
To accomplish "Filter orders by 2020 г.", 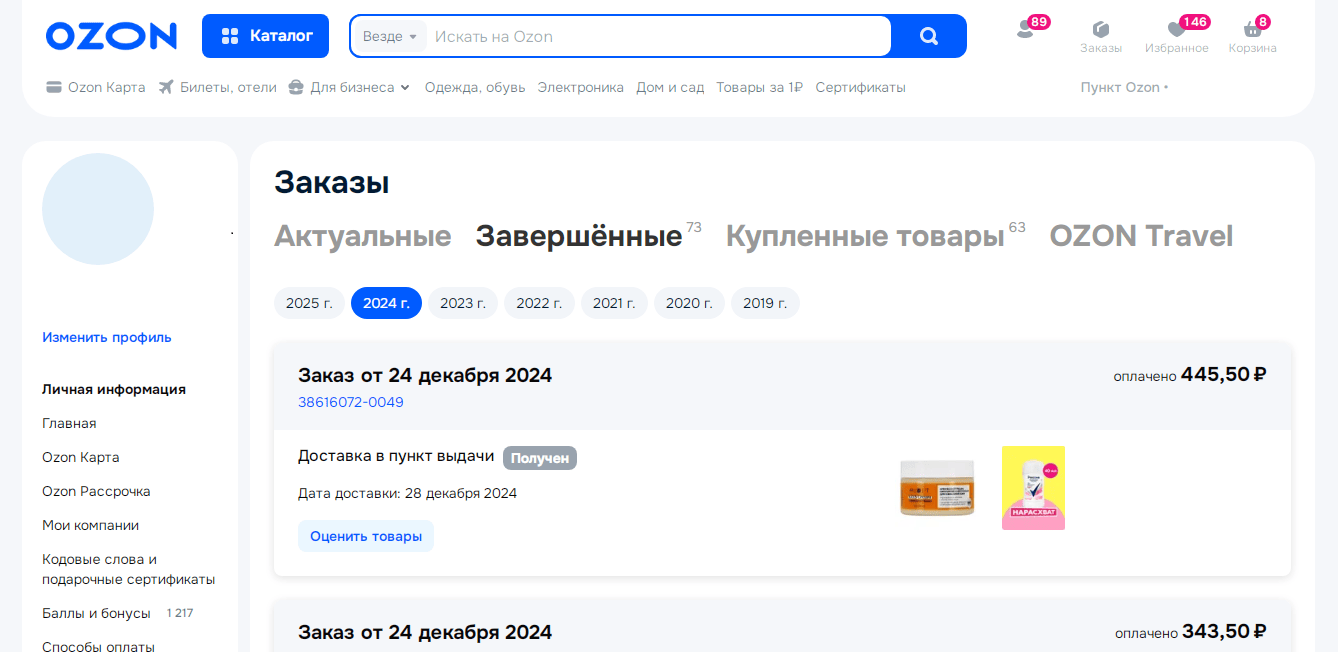I will coord(689,303).
